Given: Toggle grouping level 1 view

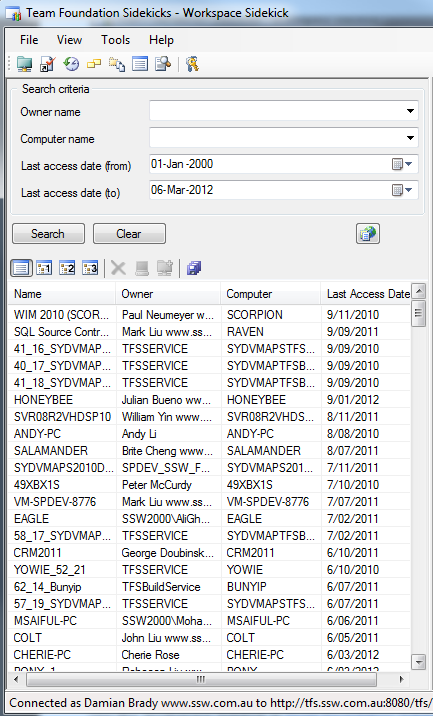Looking at the screenshot, I should [x=44, y=268].
